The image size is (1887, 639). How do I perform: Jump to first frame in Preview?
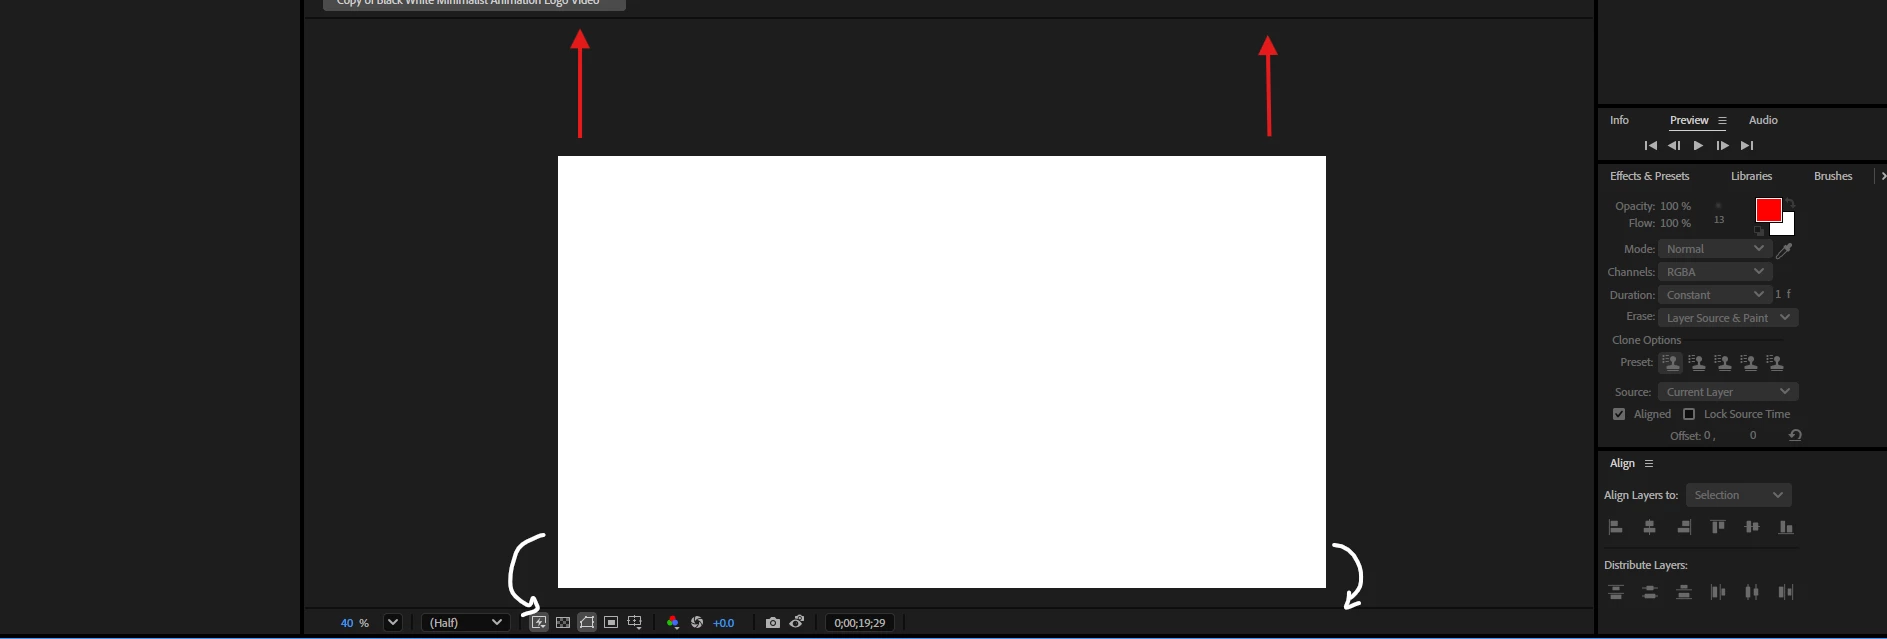(x=1651, y=146)
